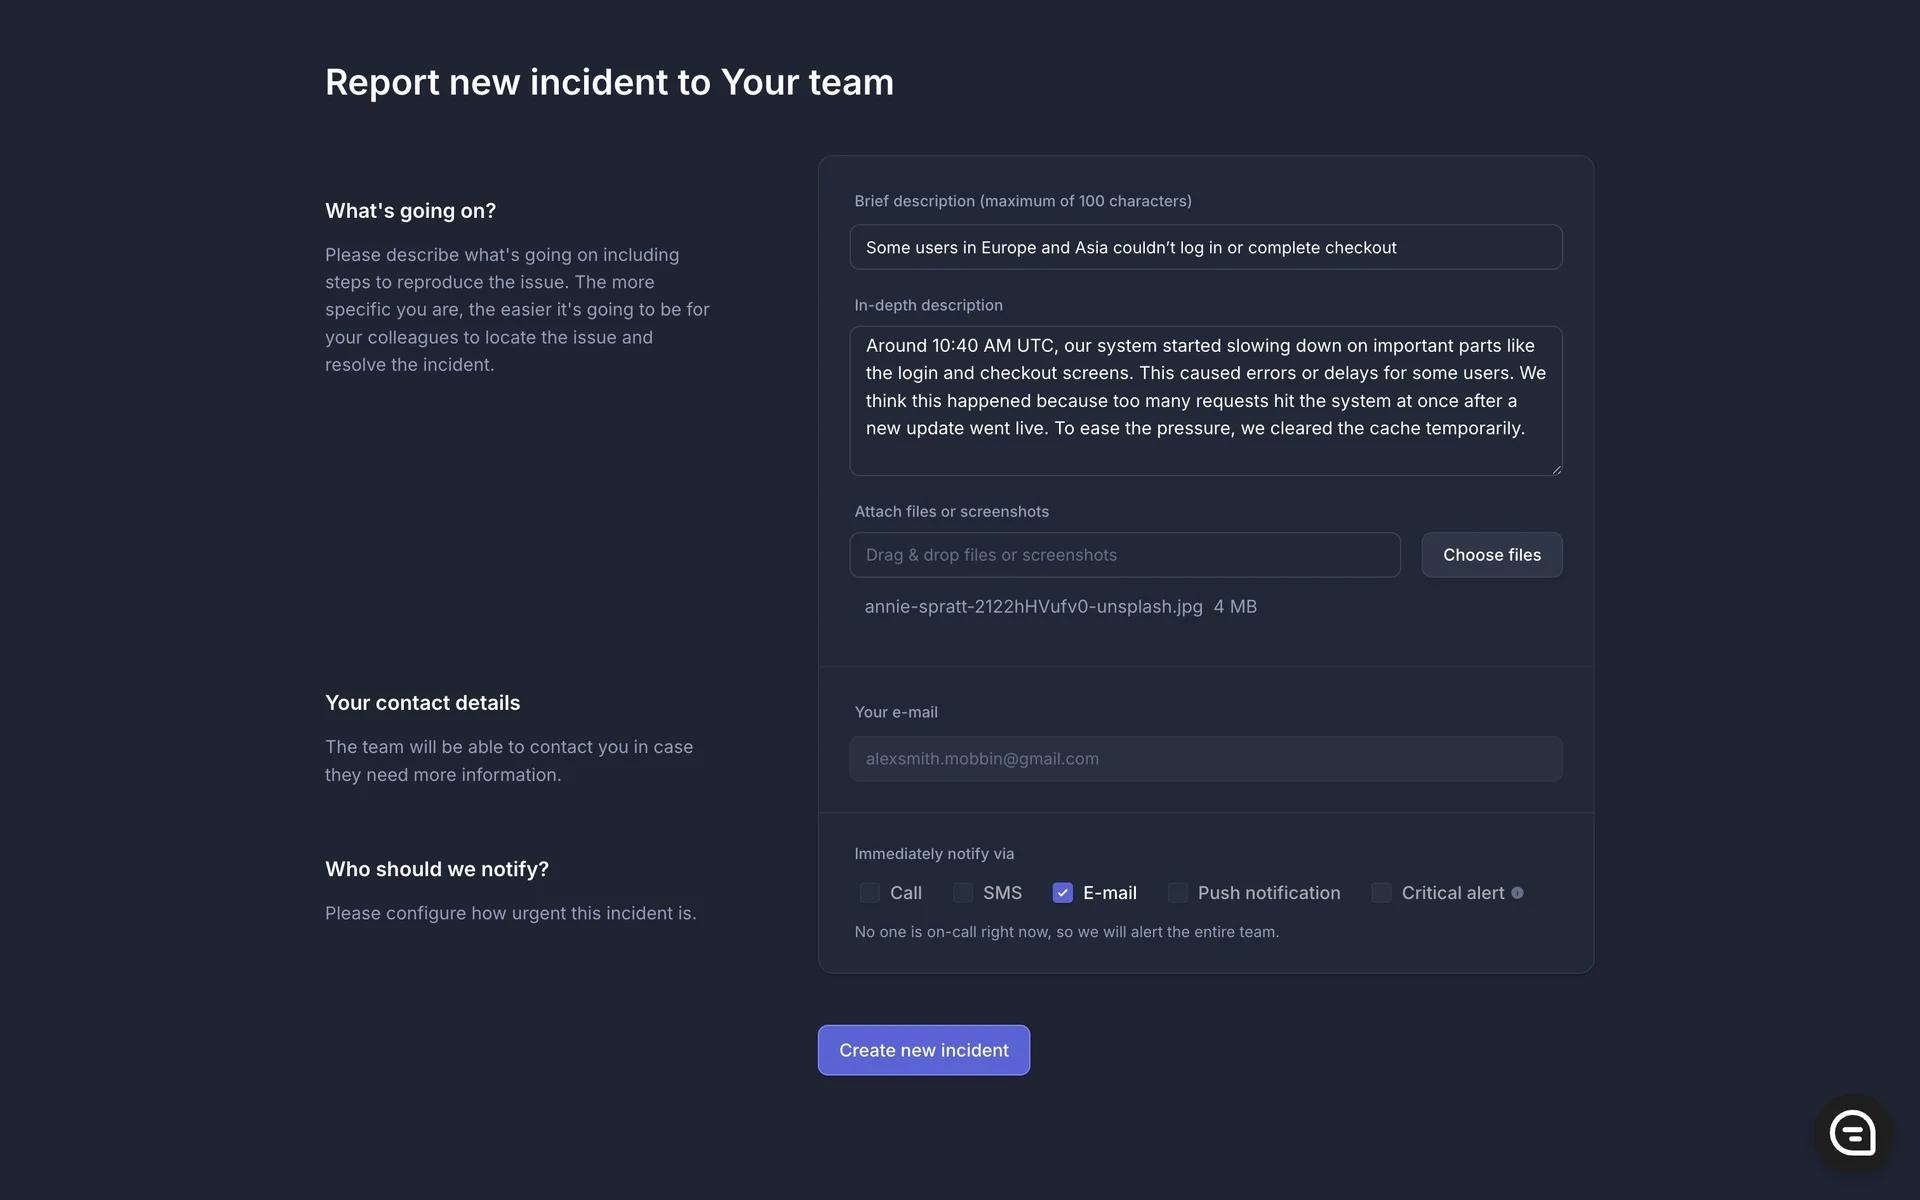
Task: Focus the Brief description input field
Action: tap(1205, 247)
